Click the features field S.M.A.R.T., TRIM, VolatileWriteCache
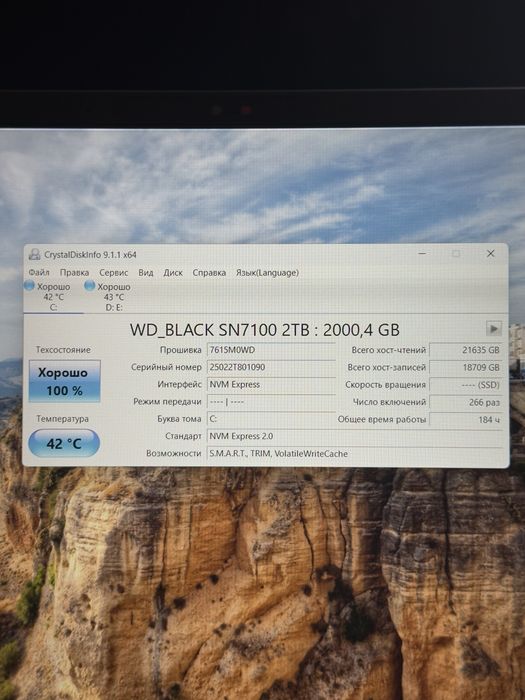The height and width of the screenshot is (700, 525). [355, 454]
